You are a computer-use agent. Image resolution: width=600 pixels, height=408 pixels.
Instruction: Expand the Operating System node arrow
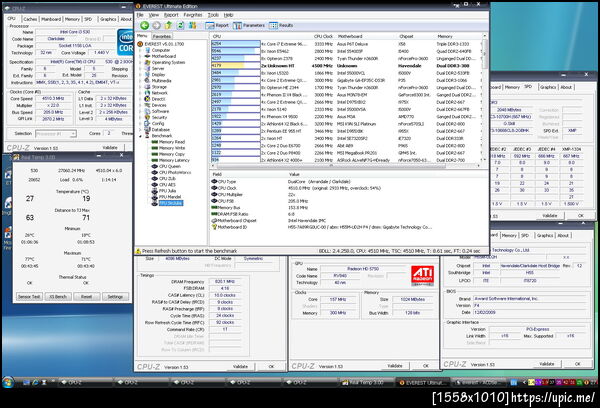coord(140,62)
